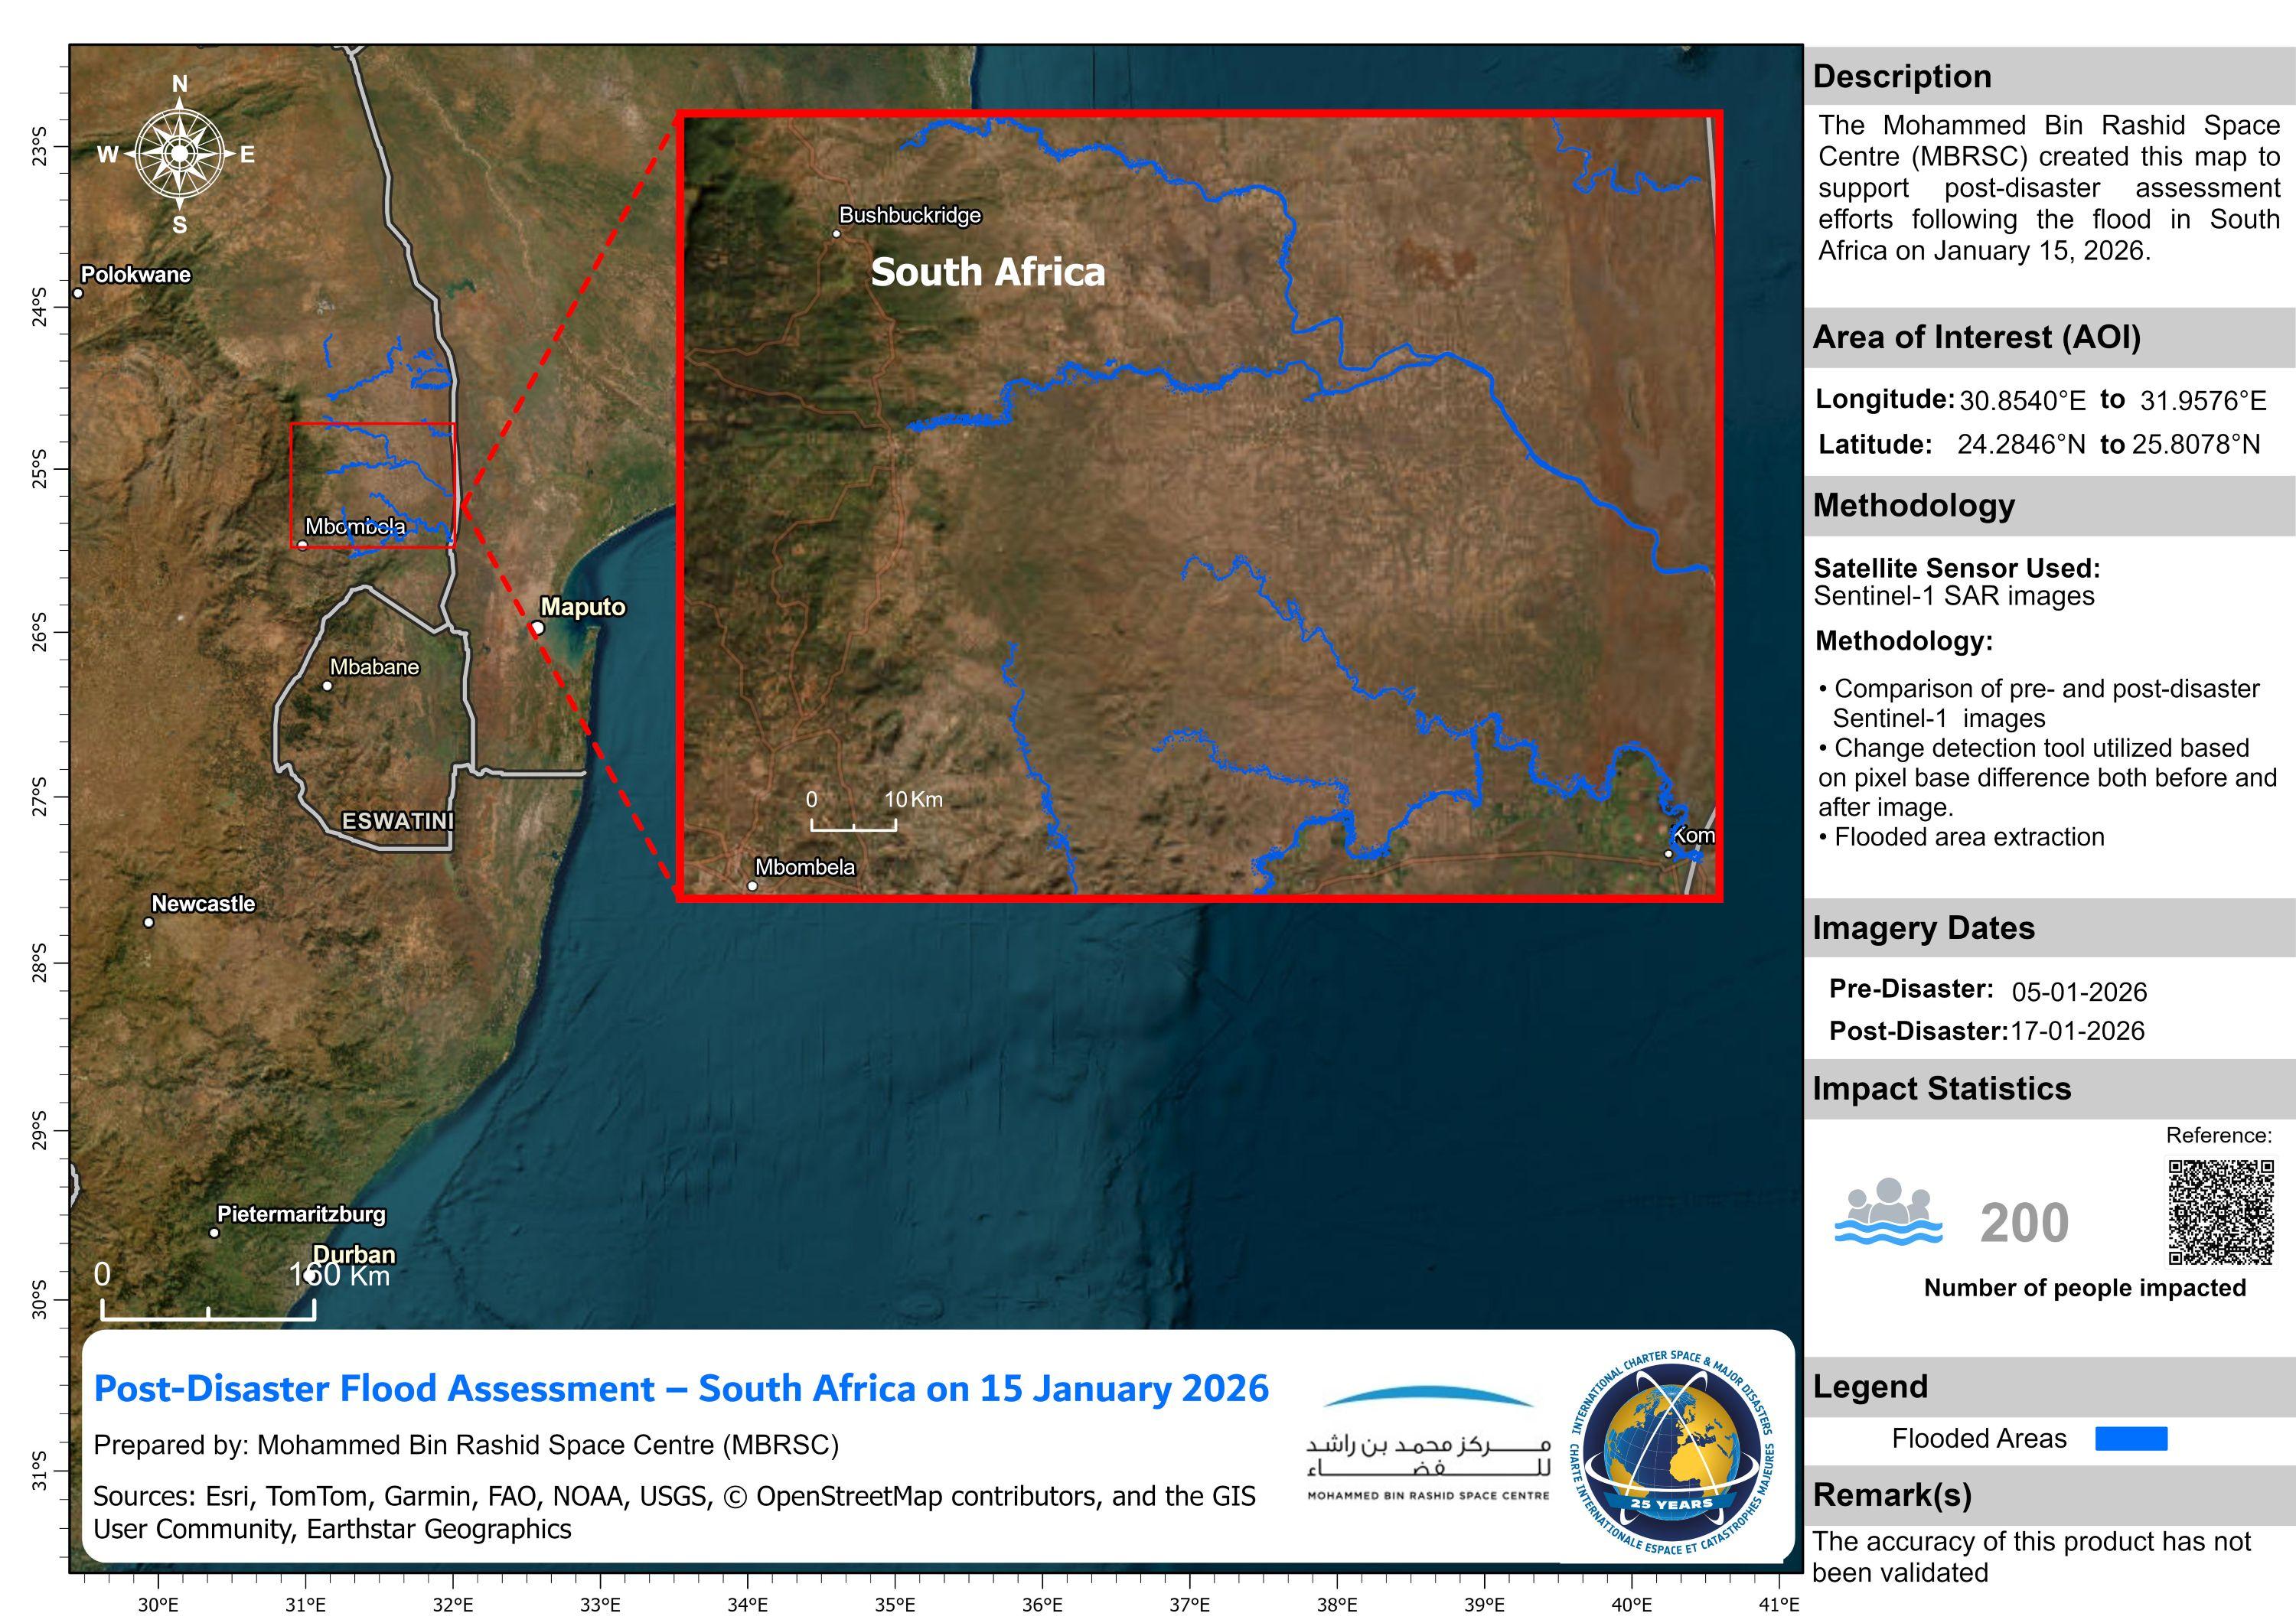Click the QR code reference image
2296x1623 pixels.
click(x=2220, y=1212)
